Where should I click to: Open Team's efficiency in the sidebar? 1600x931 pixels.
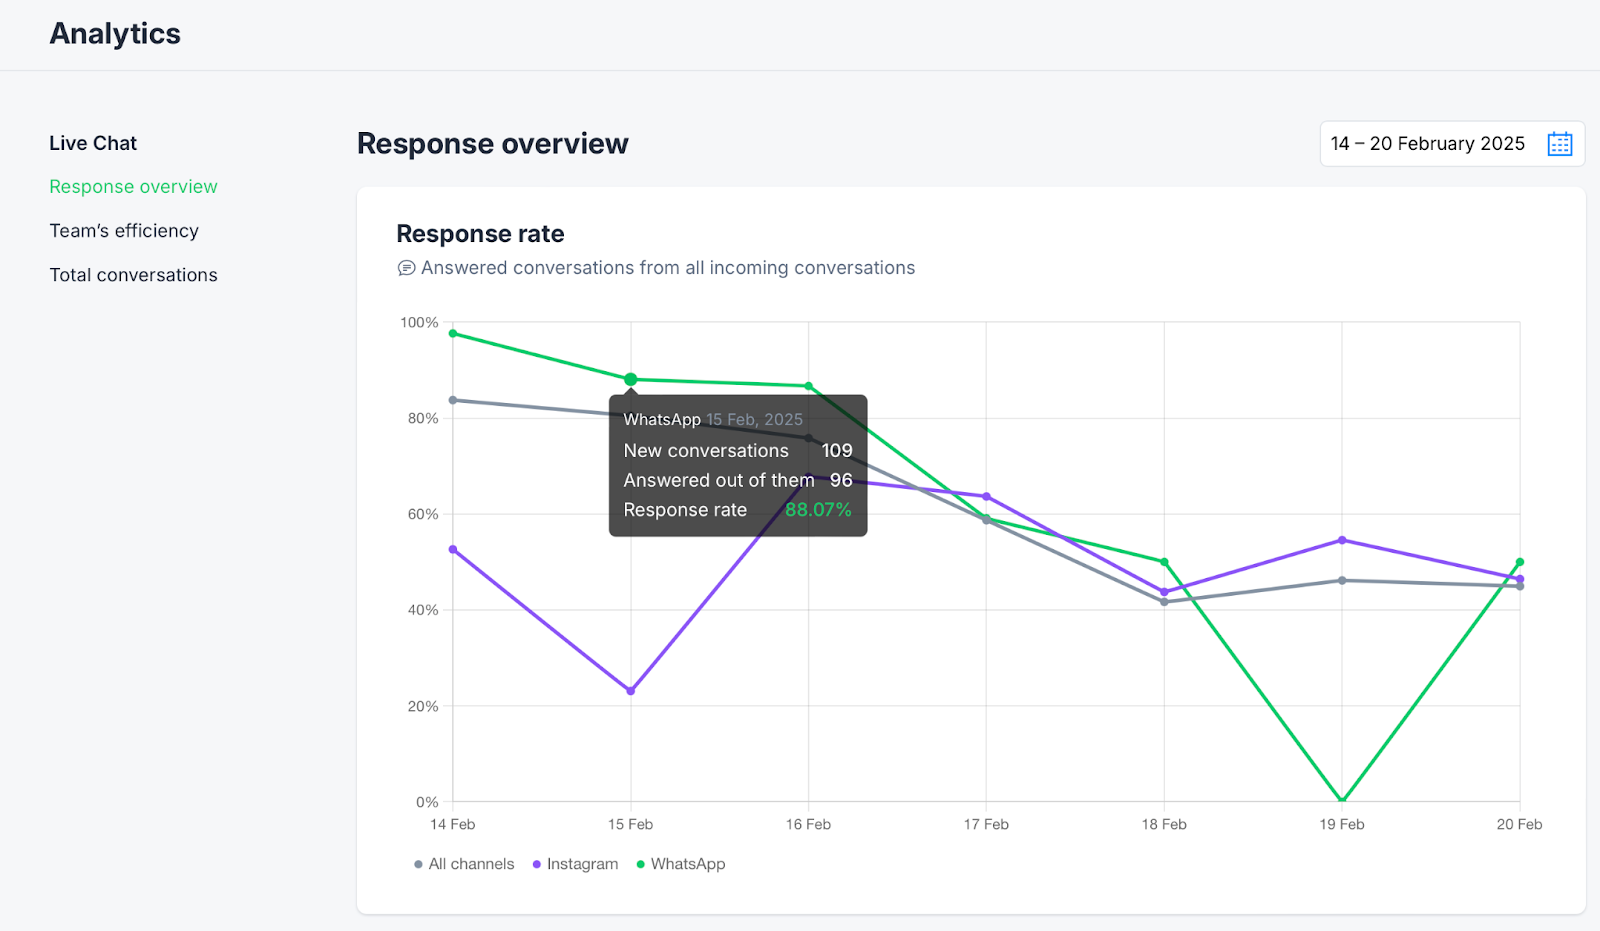coord(124,231)
